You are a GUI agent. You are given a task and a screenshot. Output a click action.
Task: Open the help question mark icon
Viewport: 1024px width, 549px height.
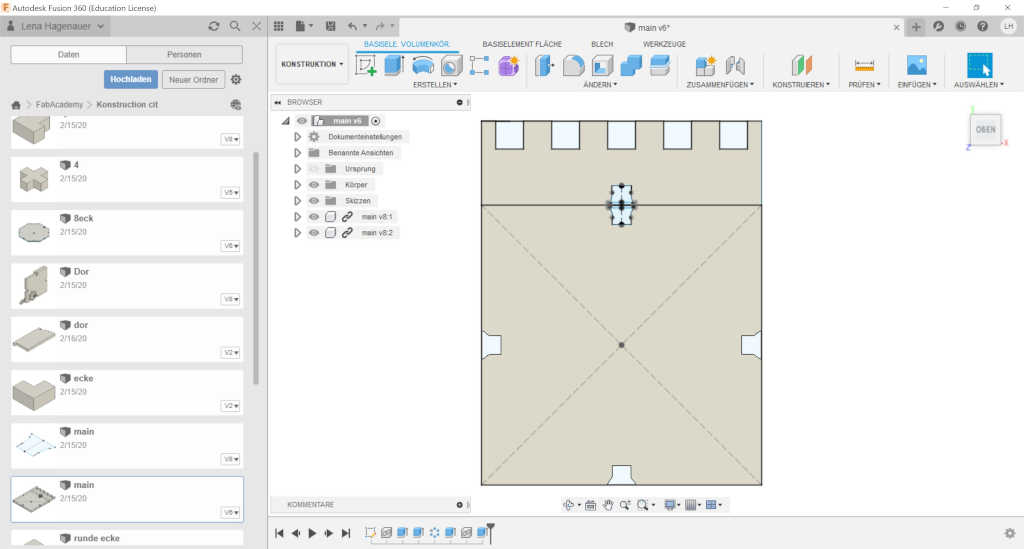(x=982, y=26)
